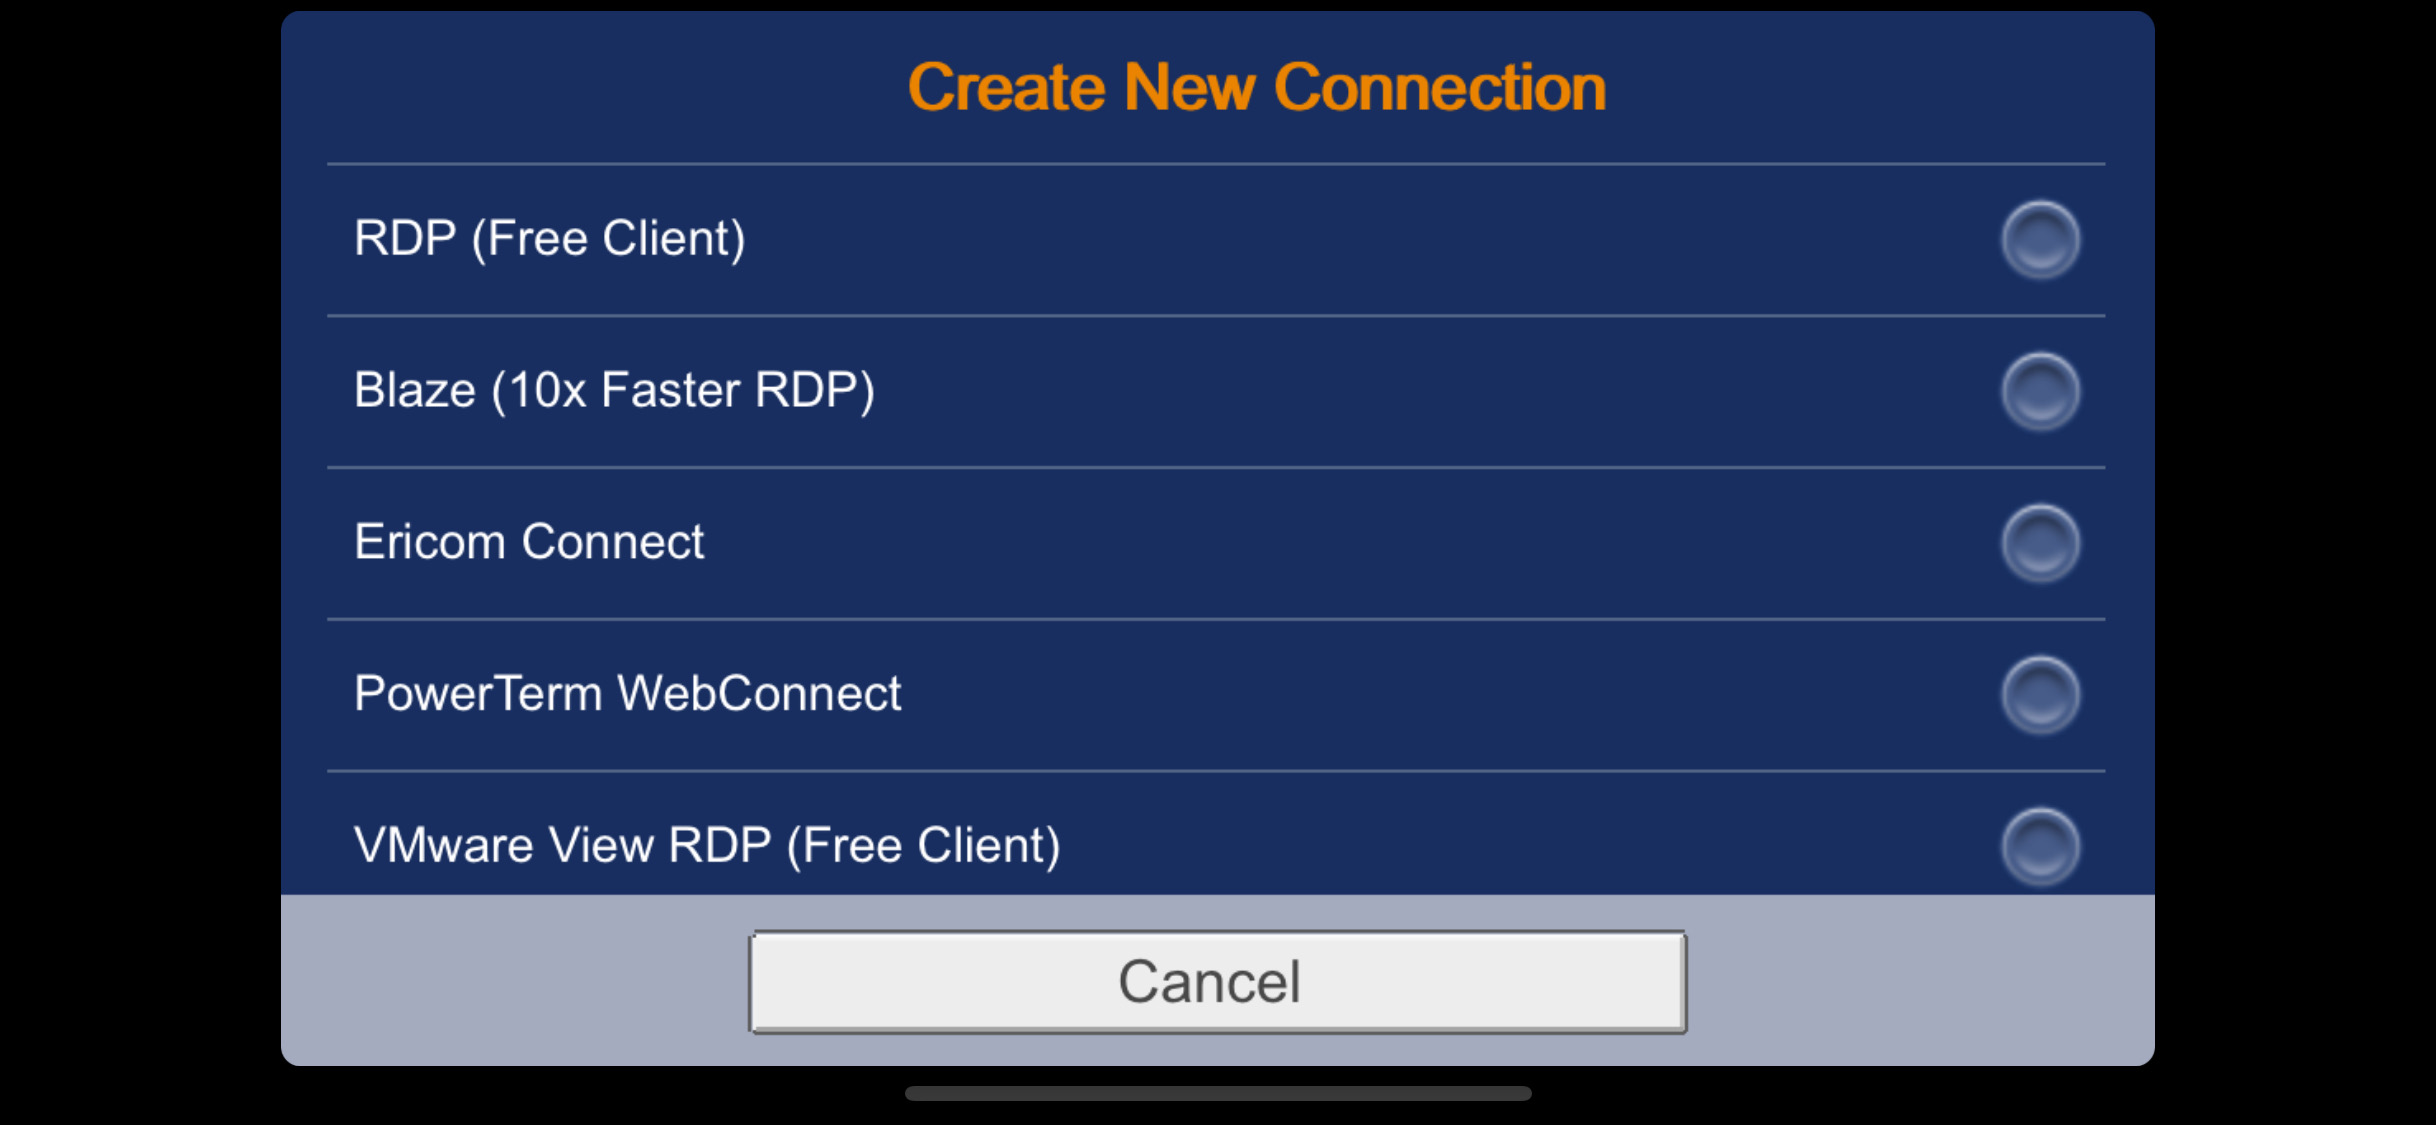Viewport: 2436px width, 1125px height.
Task: Select the Ericom Connect radio button
Action: coord(2040,543)
